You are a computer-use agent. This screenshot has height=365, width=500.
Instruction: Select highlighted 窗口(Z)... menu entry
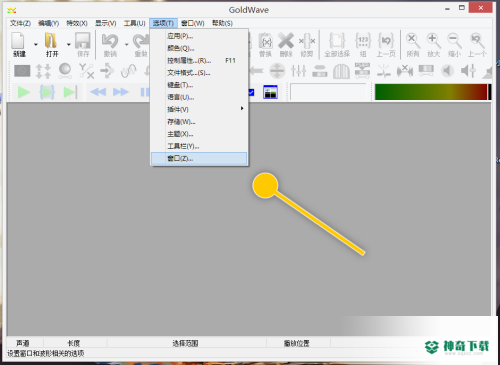point(199,158)
